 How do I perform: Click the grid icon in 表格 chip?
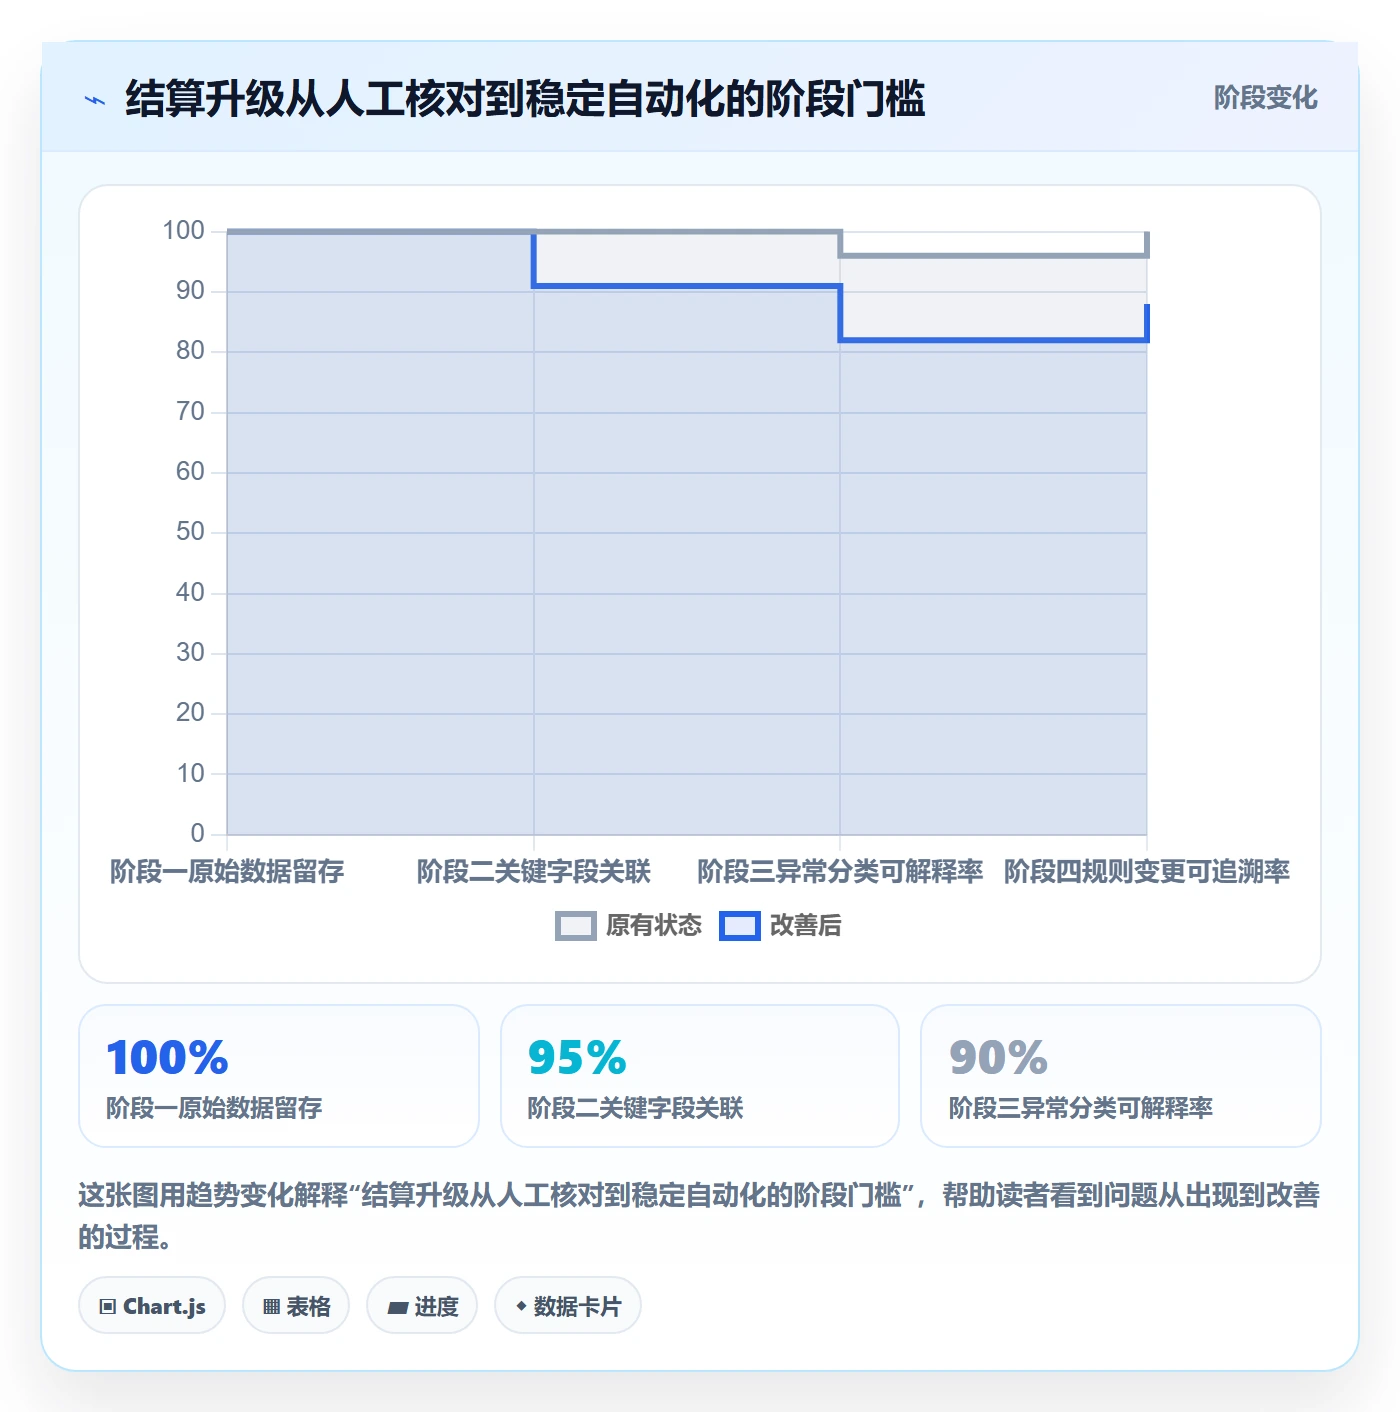[x=271, y=1306]
